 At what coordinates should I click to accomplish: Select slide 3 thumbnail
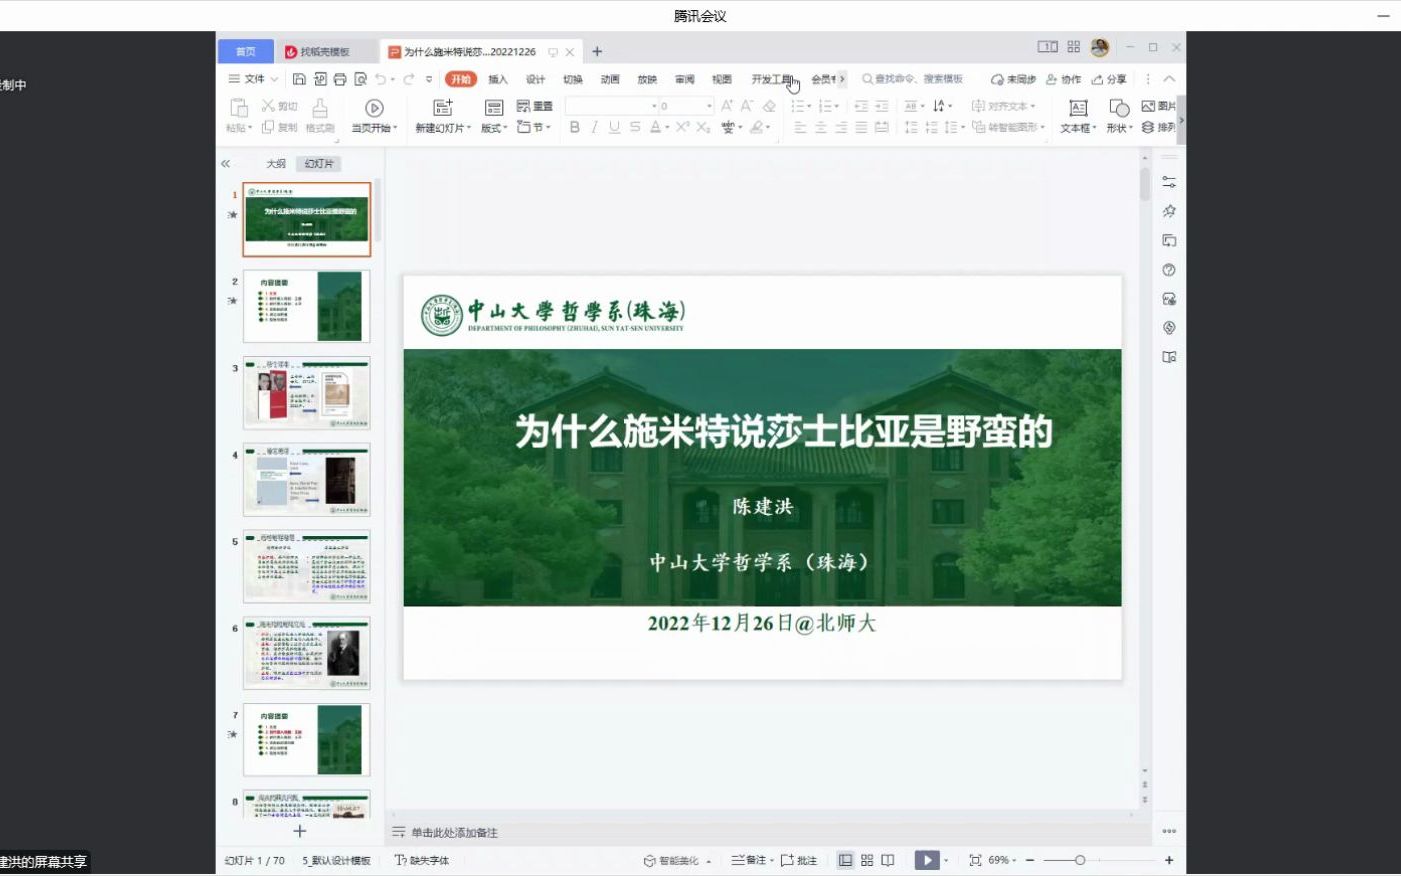click(x=306, y=393)
